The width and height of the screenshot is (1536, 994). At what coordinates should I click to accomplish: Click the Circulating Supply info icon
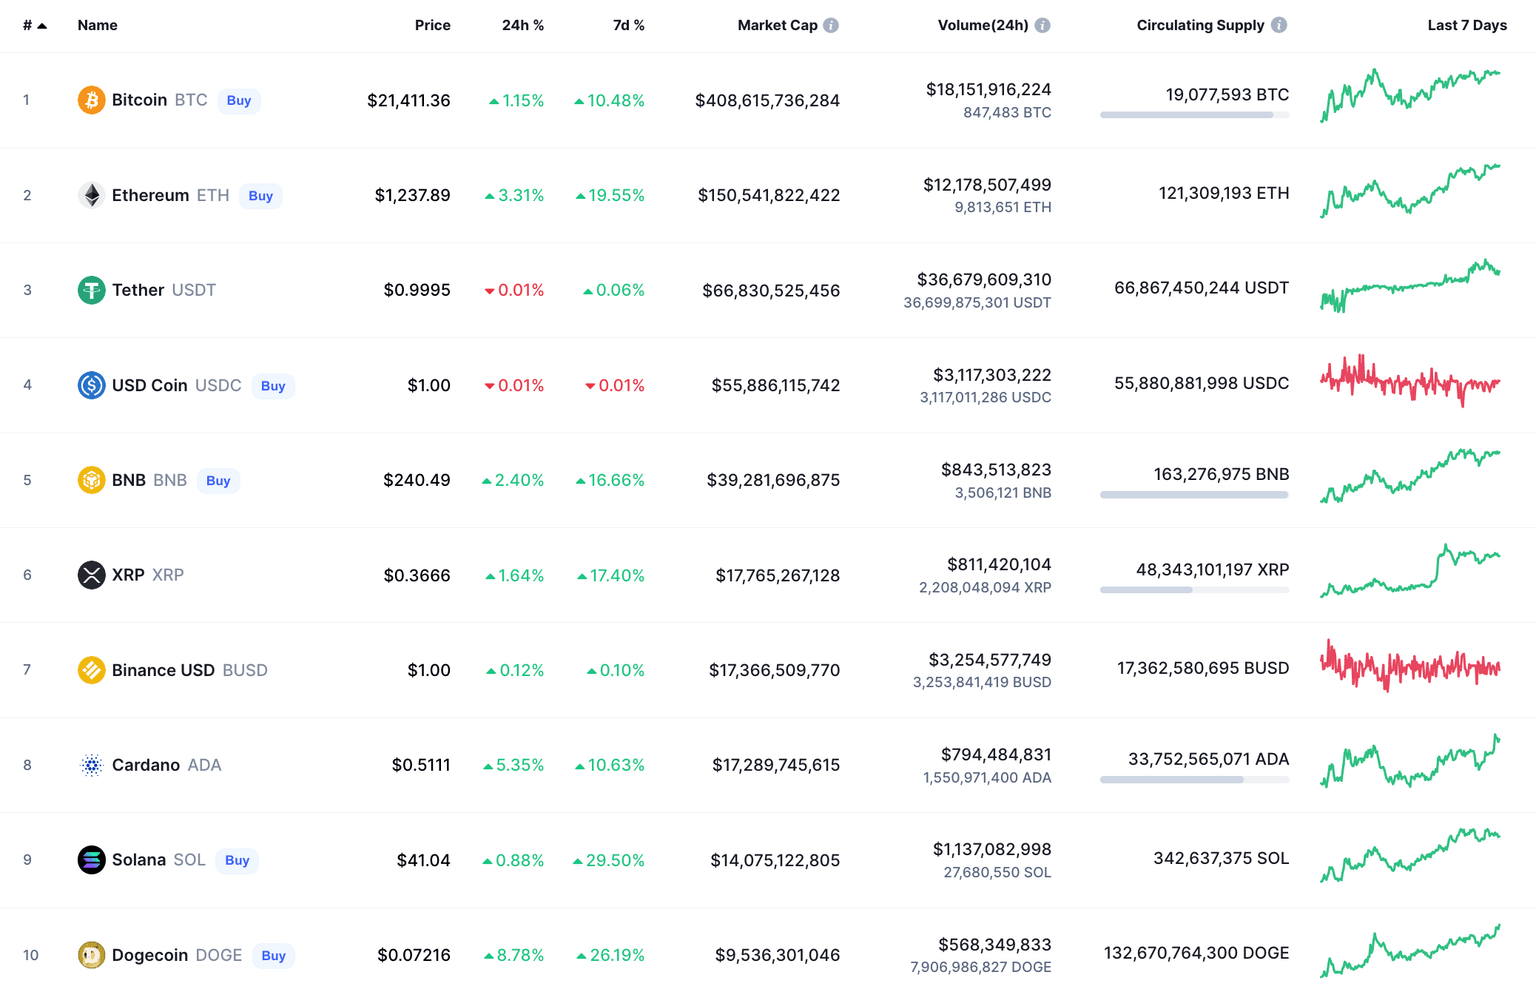[x=1279, y=25]
